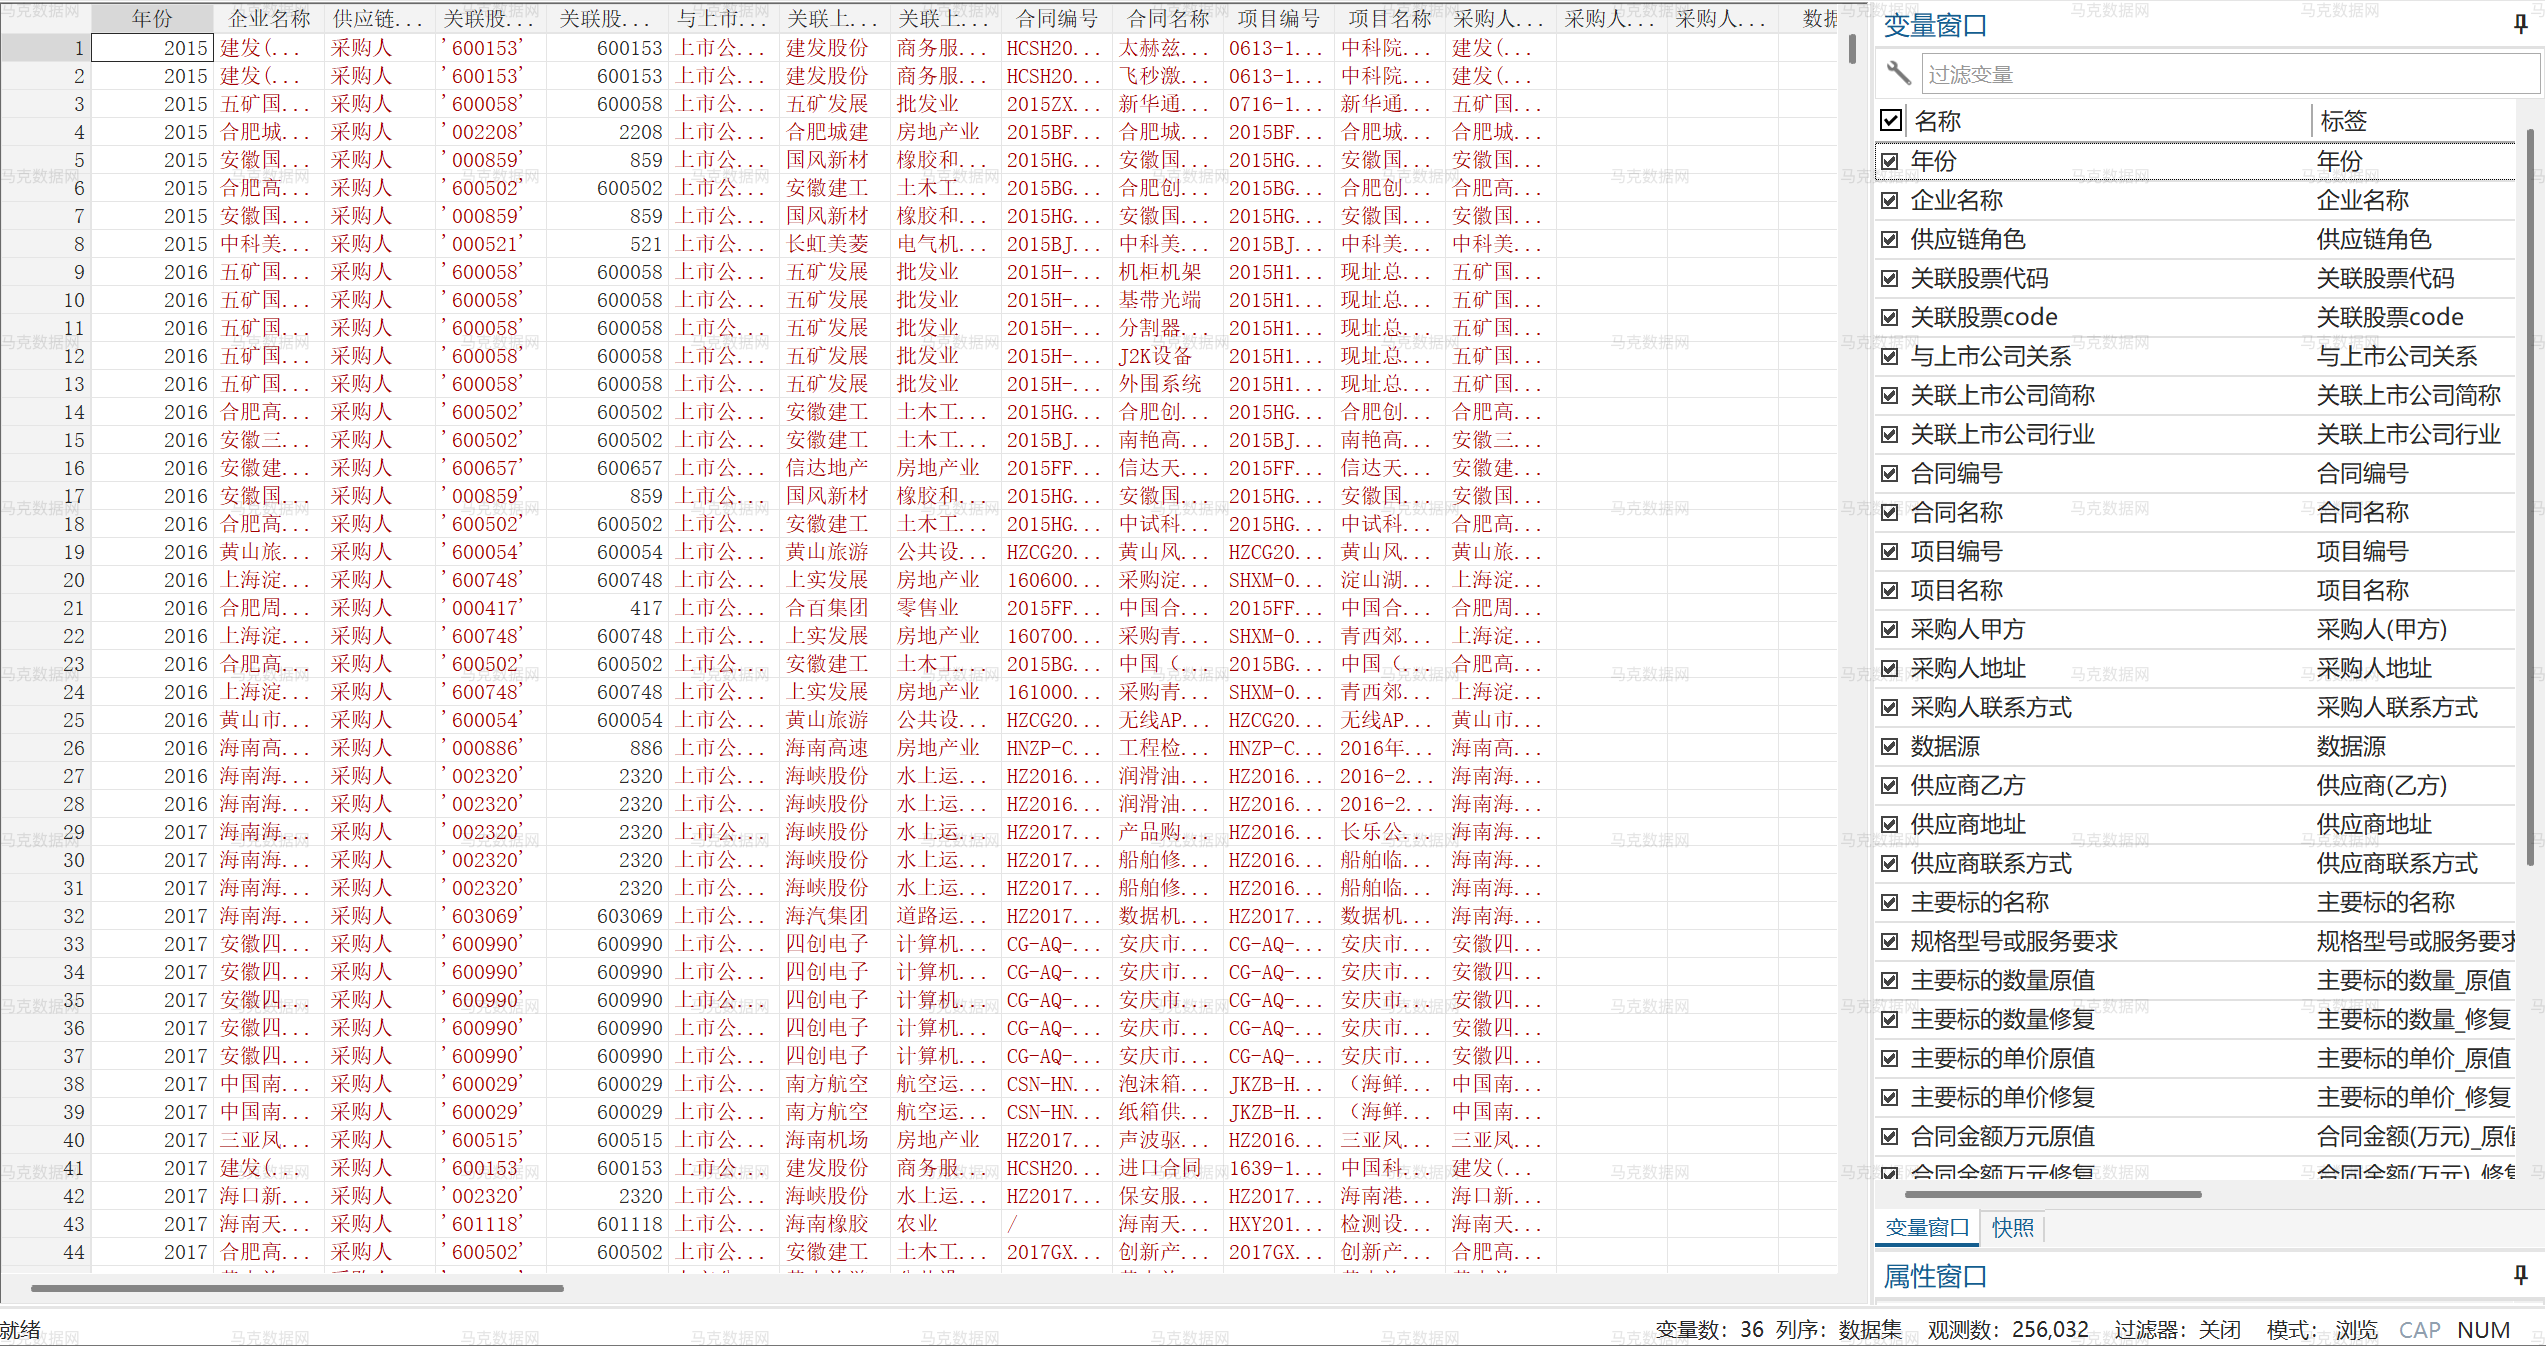Uncheck the 数据源 variable checkbox

[1889, 746]
